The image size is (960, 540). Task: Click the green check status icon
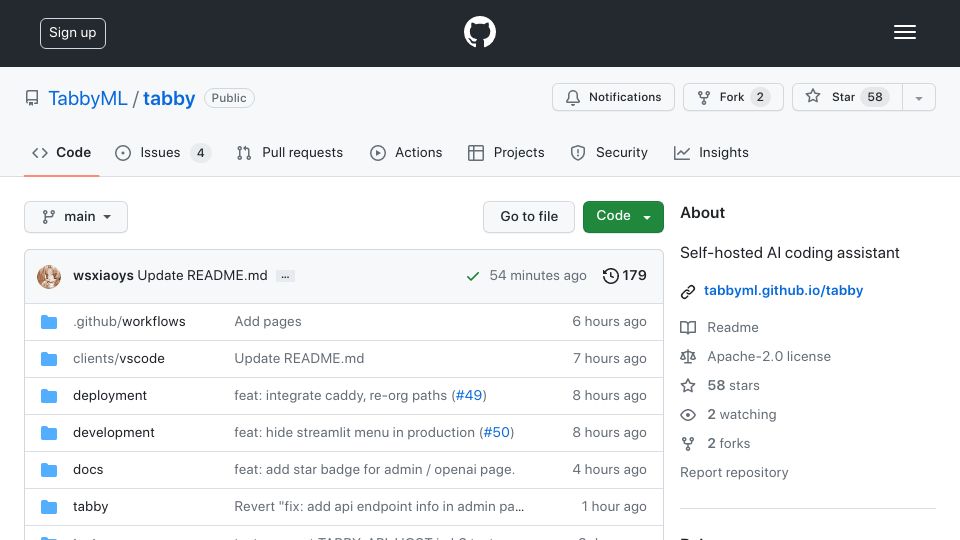(472, 276)
